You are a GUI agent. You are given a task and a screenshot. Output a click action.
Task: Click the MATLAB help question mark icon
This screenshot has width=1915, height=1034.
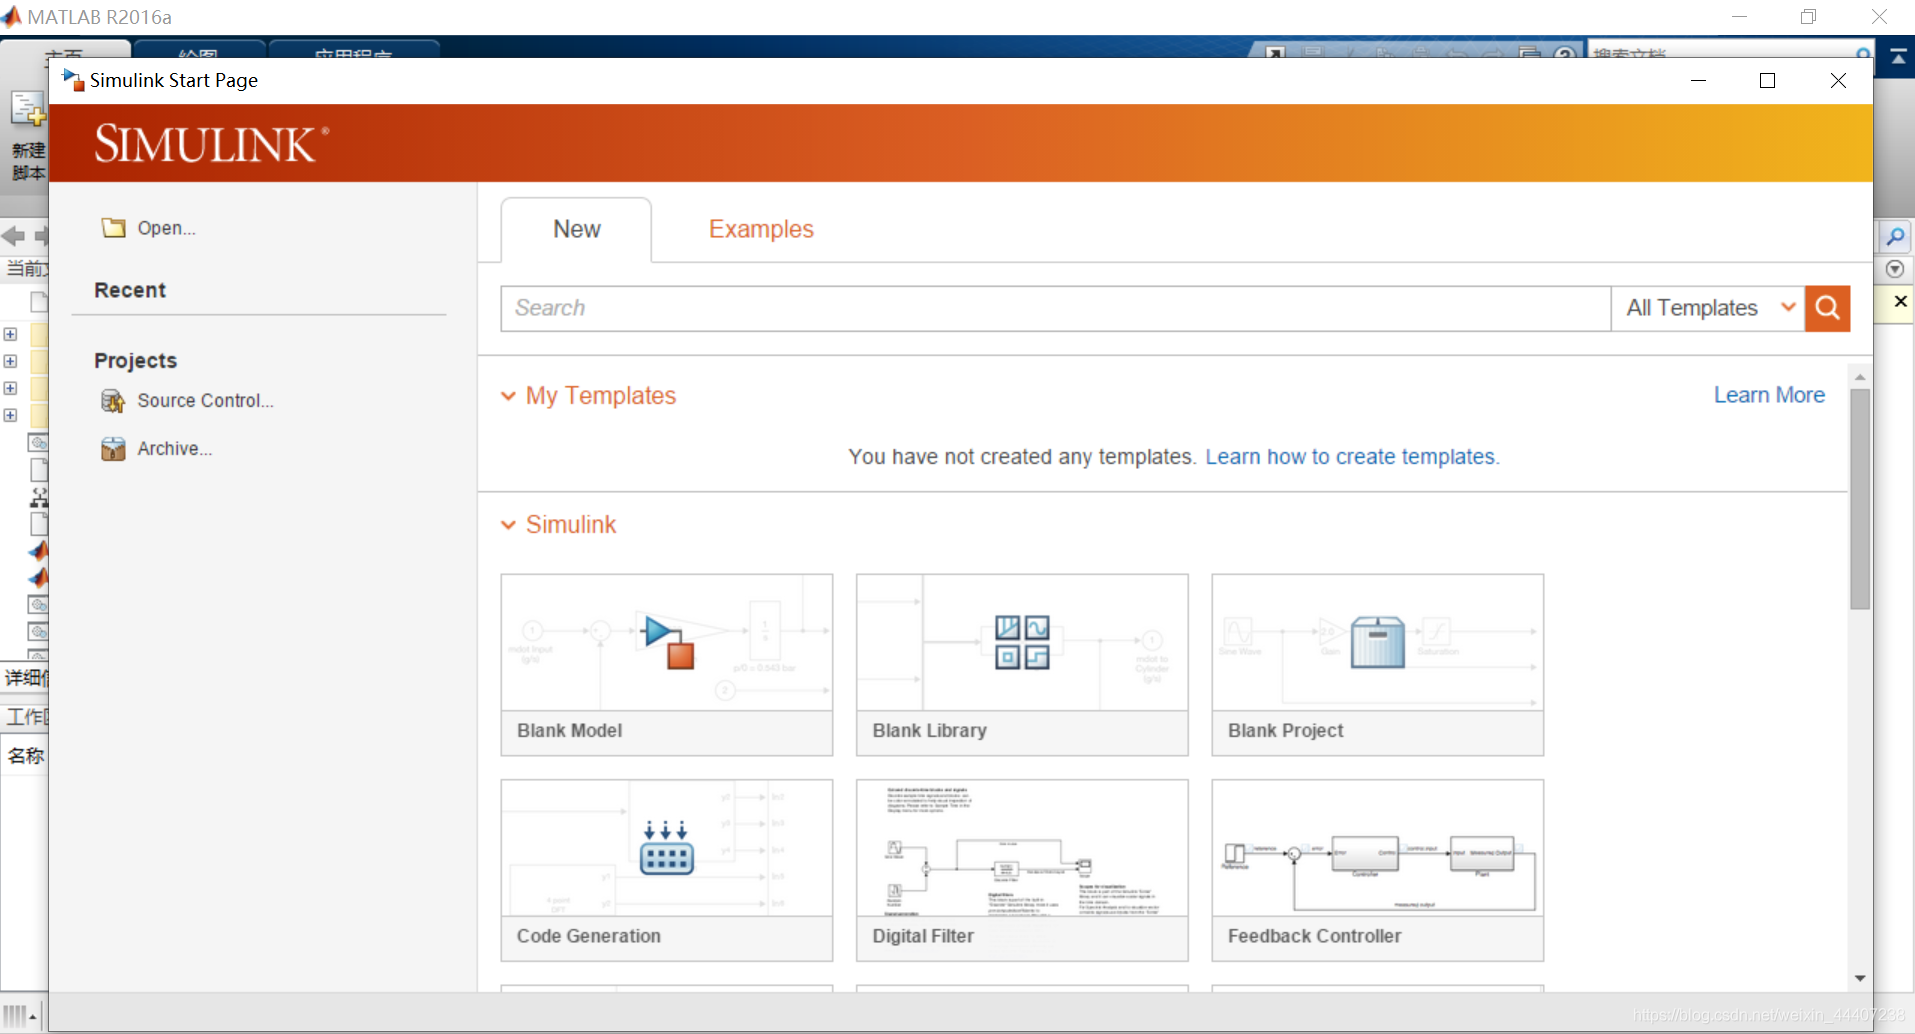tap(1566, 53)
